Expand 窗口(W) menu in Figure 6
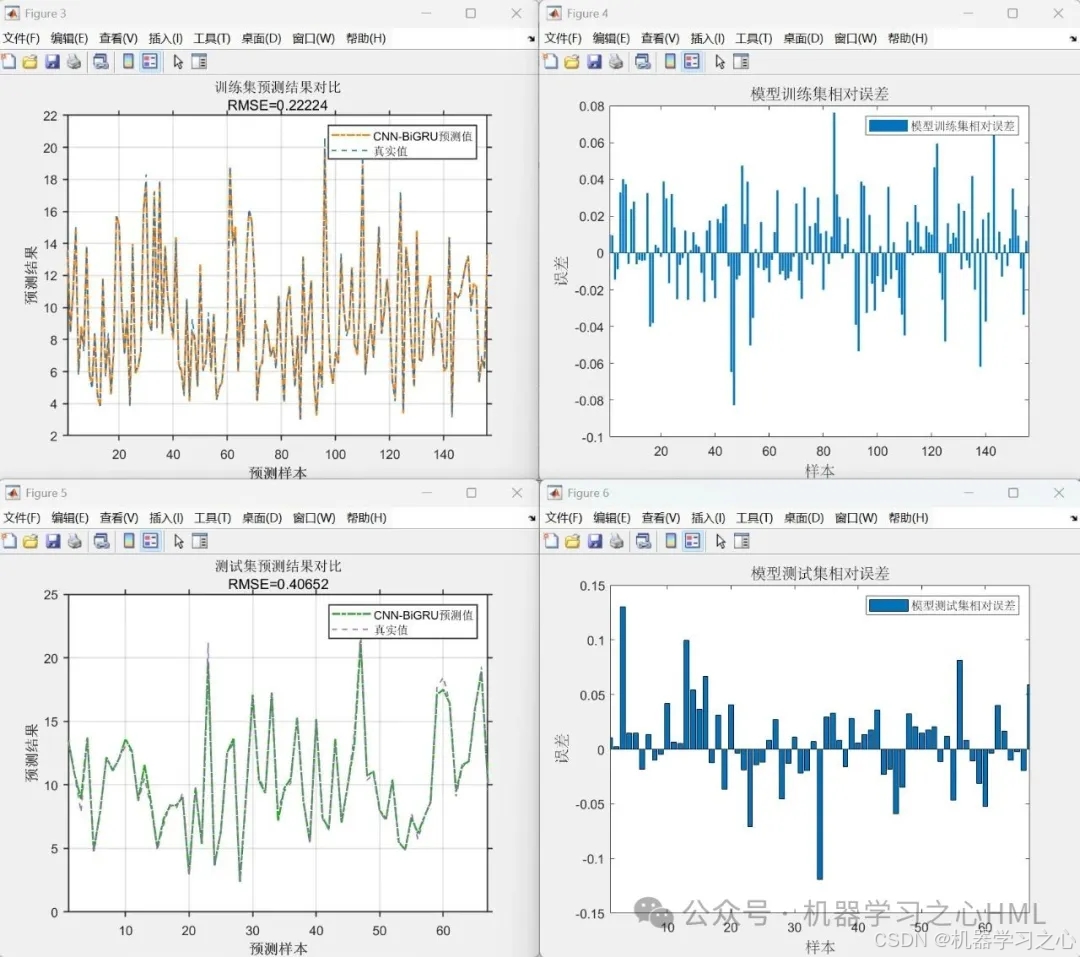 pos(856,518)
